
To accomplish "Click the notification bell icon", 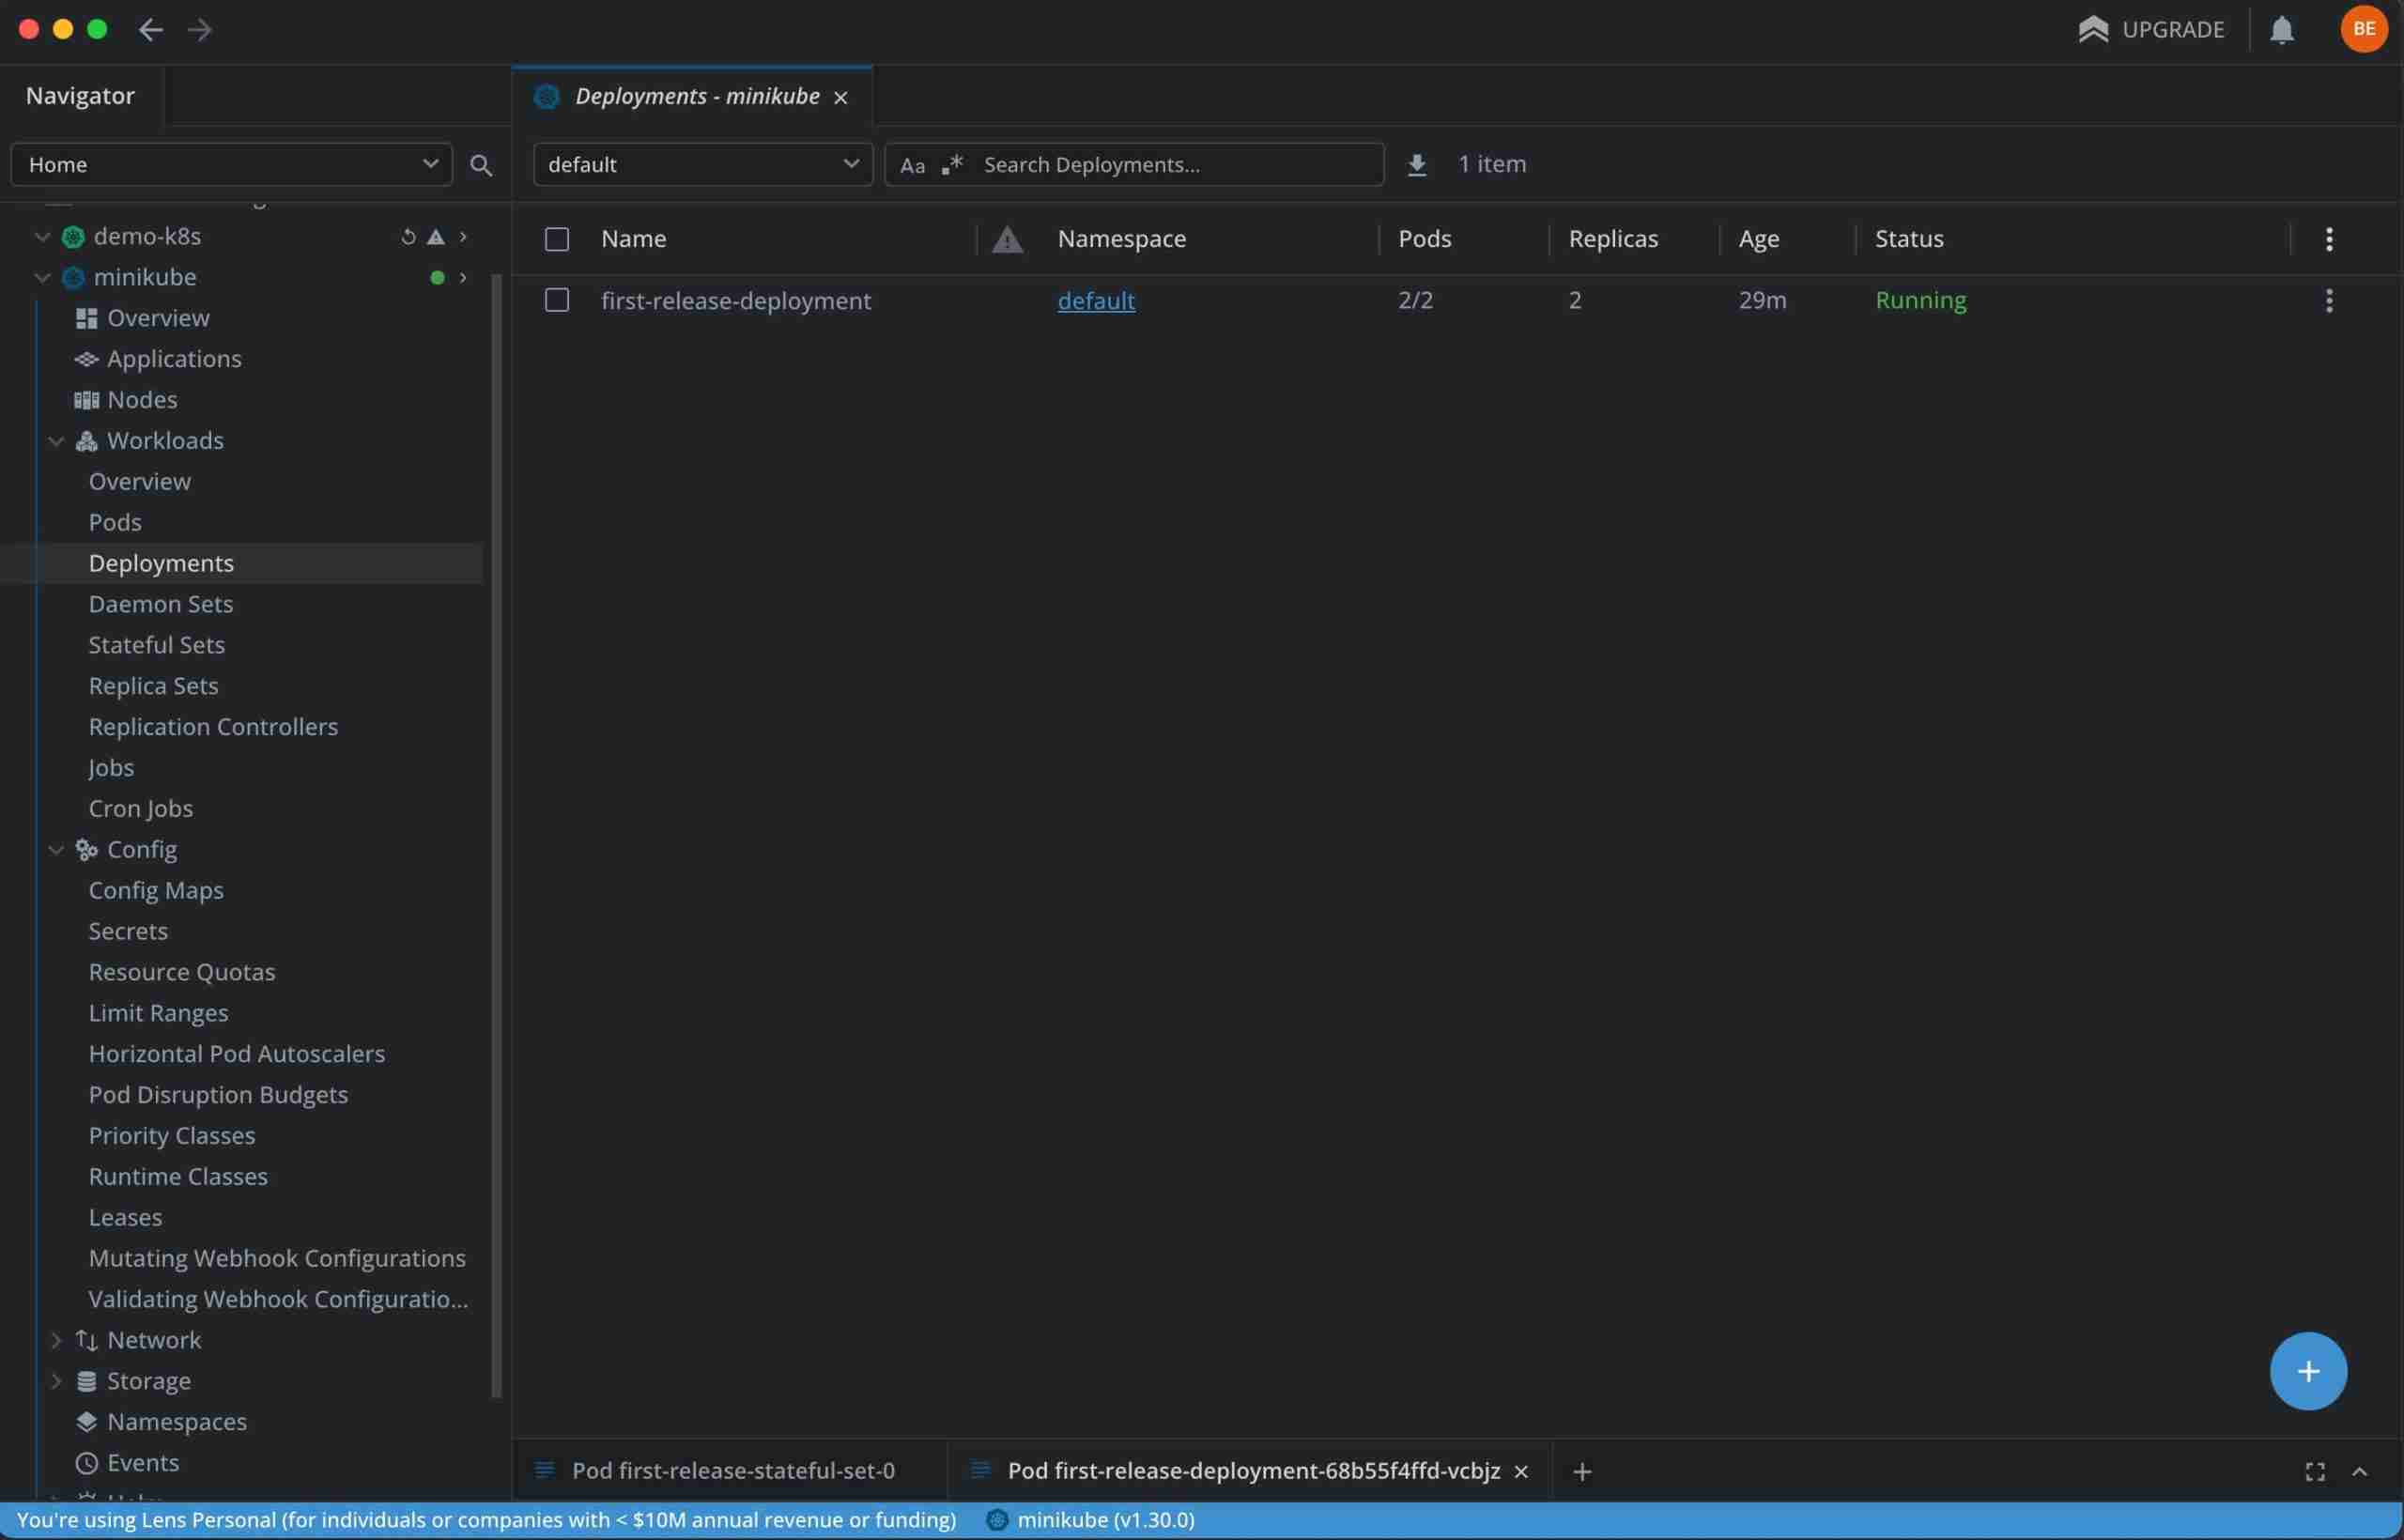I will pyautogui.click(x=2281, y=29).
